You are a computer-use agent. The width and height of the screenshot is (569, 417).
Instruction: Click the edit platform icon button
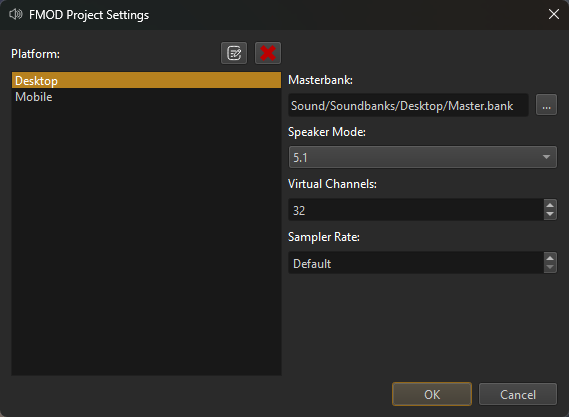(x=234, y=53)
